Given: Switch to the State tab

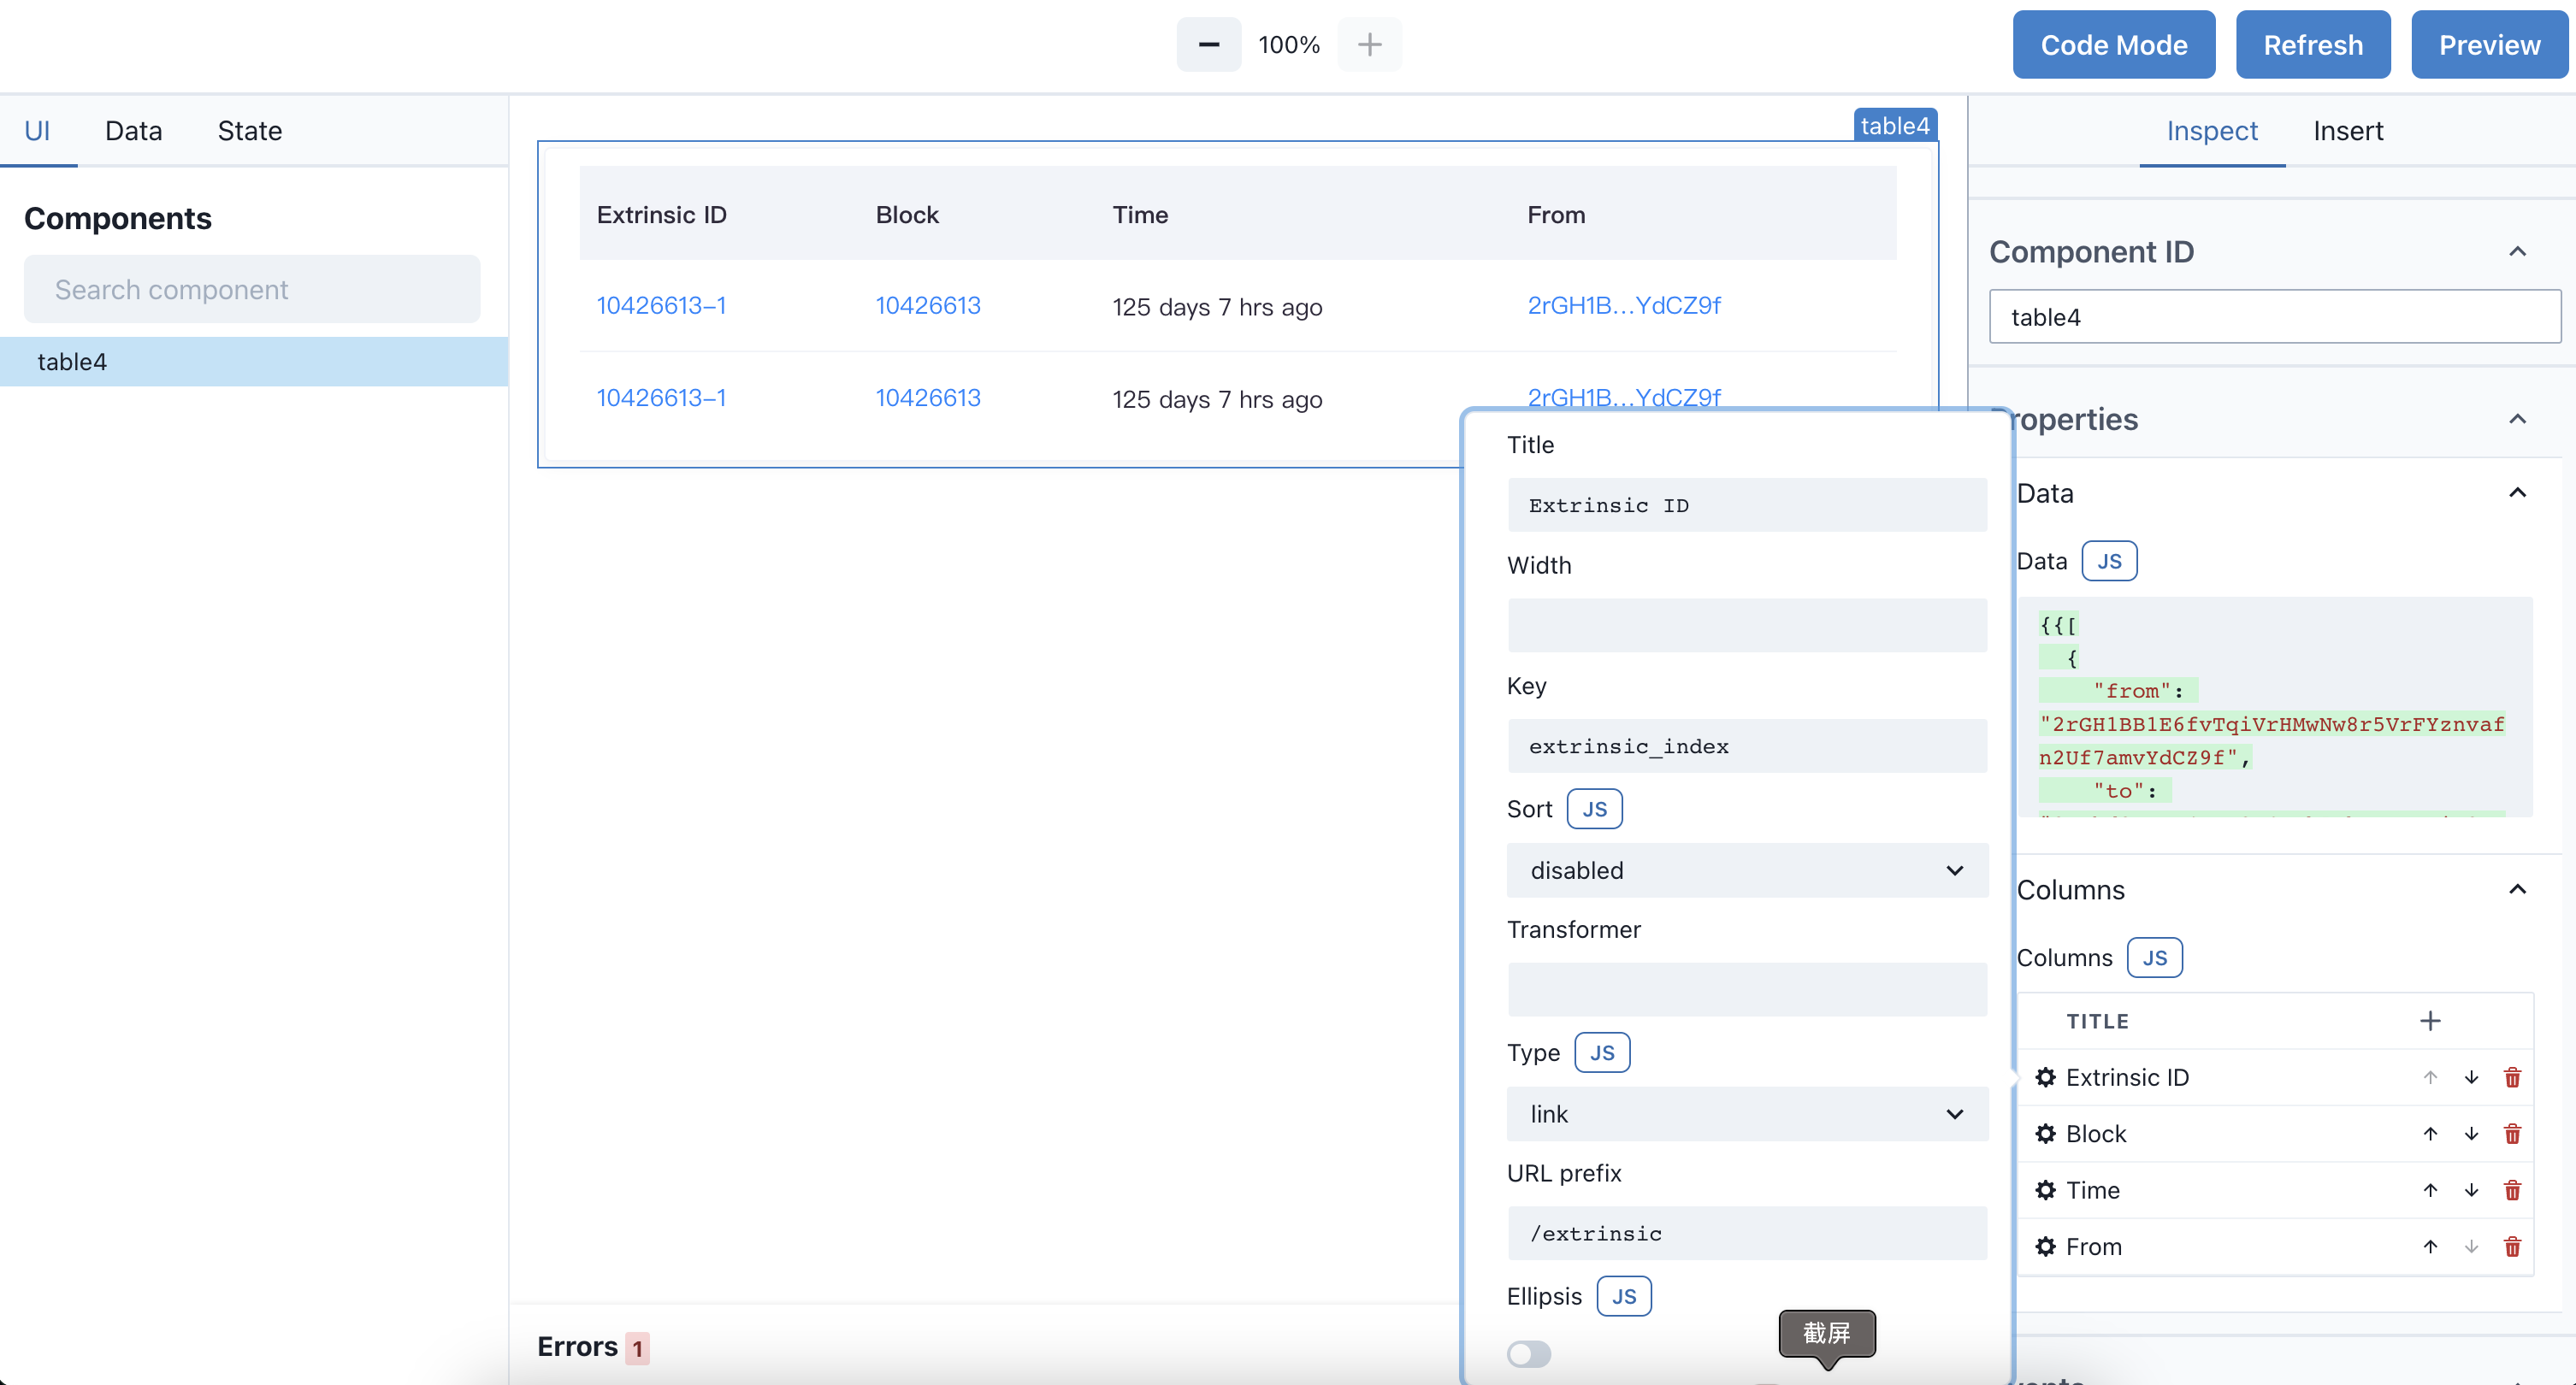Looking at the screenshot, I should (249, 131).
